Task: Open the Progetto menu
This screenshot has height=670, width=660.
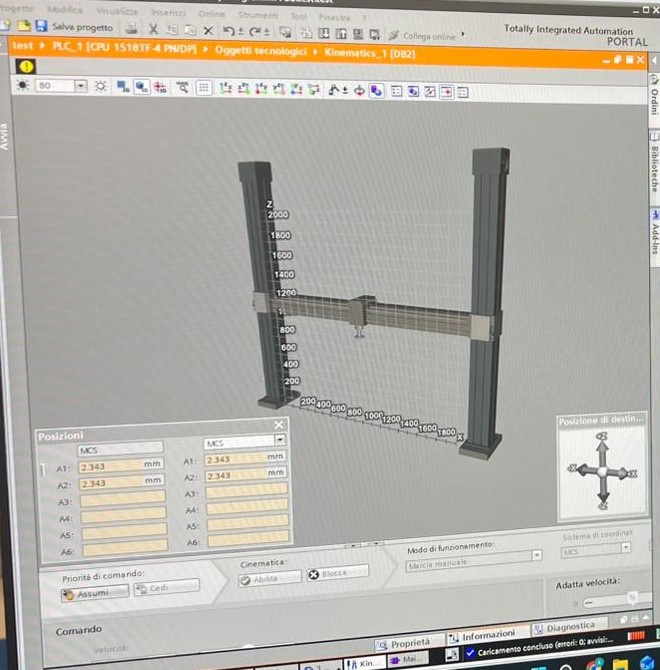Action: (x=16, y=8)
